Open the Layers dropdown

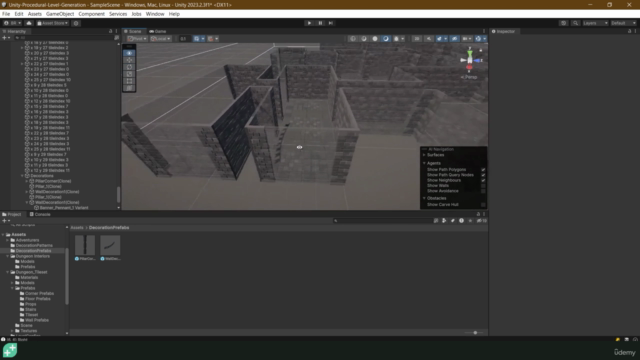coord(596,23)
